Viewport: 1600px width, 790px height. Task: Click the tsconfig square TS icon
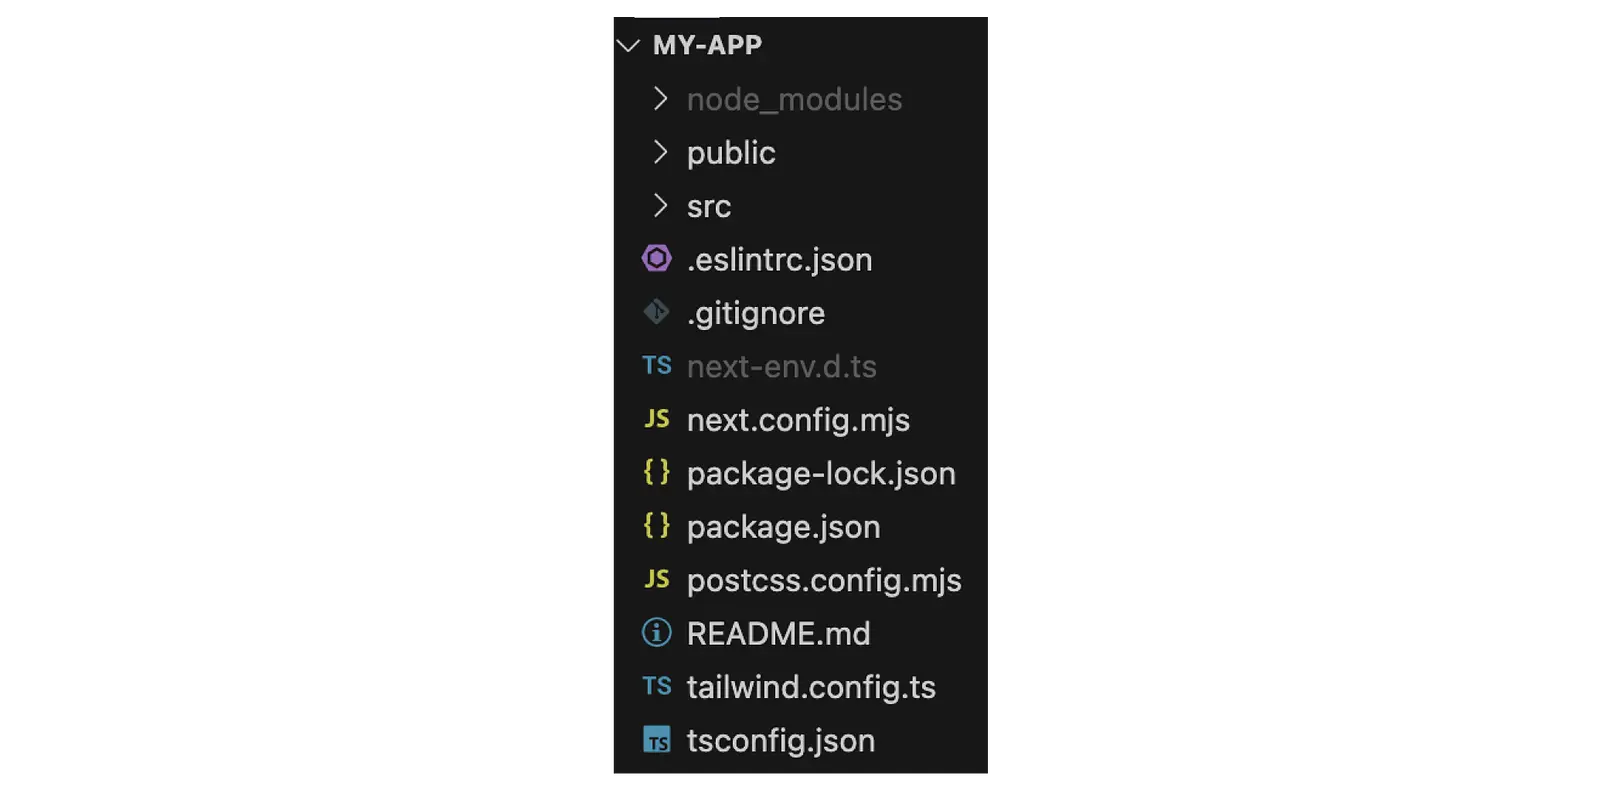[657, 740]
